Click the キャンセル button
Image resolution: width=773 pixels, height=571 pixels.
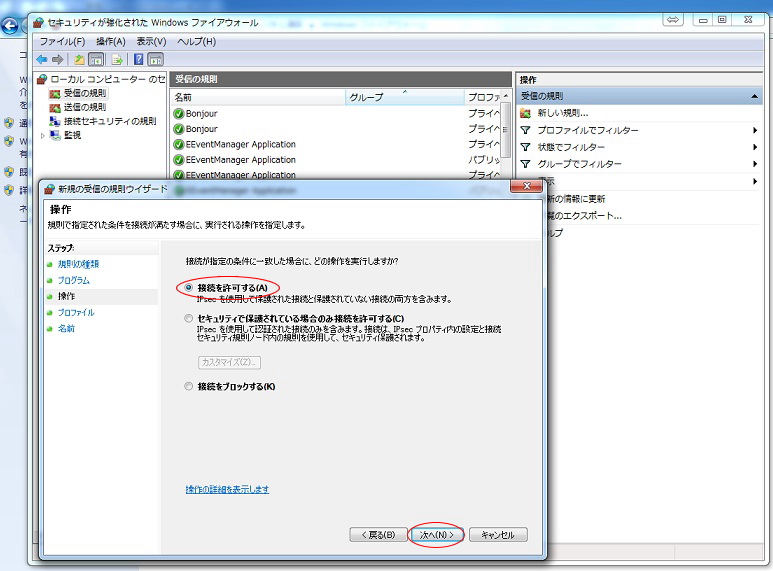click(498, 535)
